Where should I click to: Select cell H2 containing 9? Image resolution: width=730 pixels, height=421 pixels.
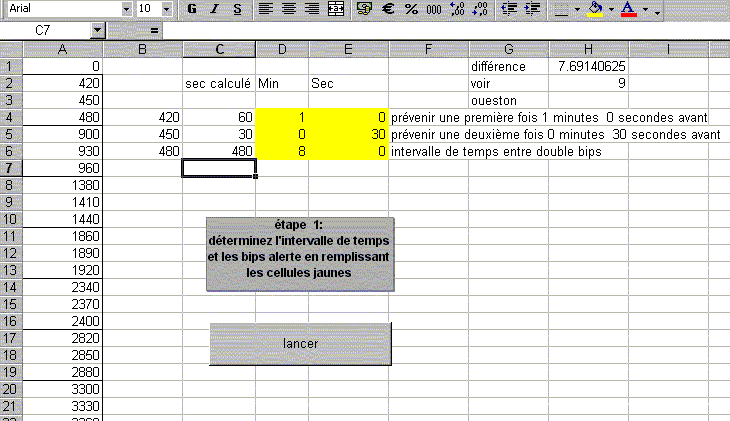[588, 83]
